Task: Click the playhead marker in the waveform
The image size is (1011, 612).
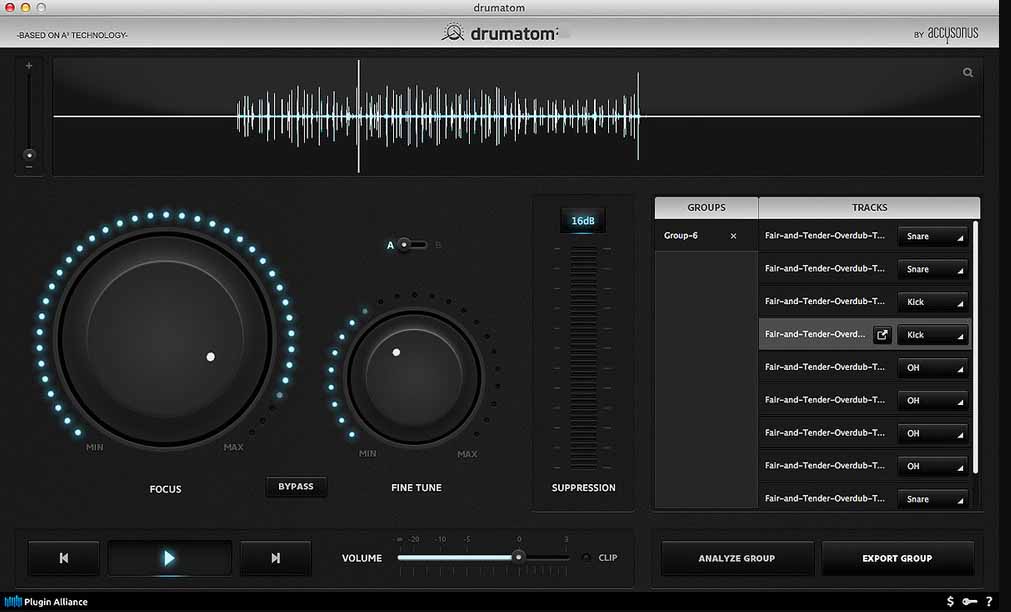Action: (x=358, y=117)
